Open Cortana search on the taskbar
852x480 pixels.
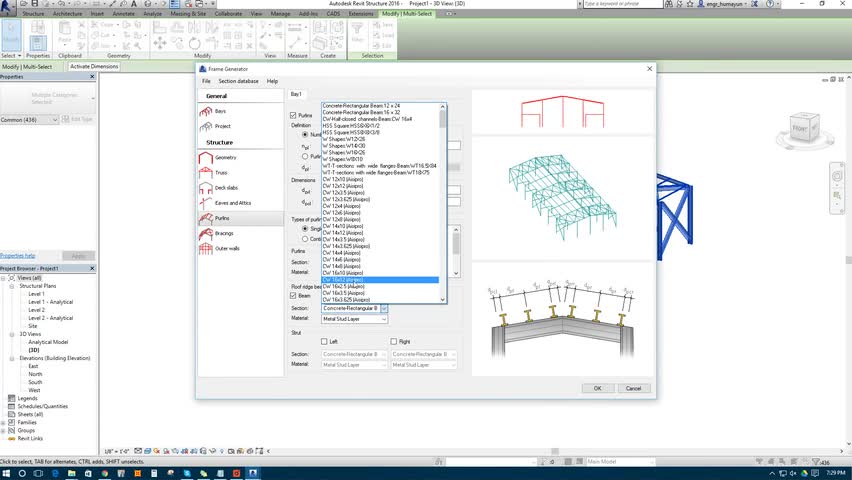point(22,473)
